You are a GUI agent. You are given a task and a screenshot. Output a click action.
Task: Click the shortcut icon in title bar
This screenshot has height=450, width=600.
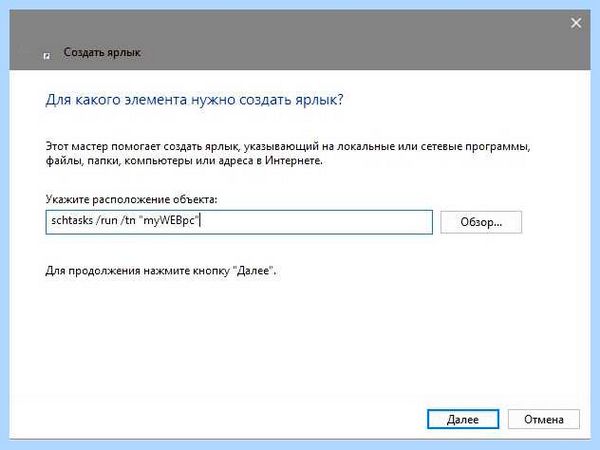[47, 56]
